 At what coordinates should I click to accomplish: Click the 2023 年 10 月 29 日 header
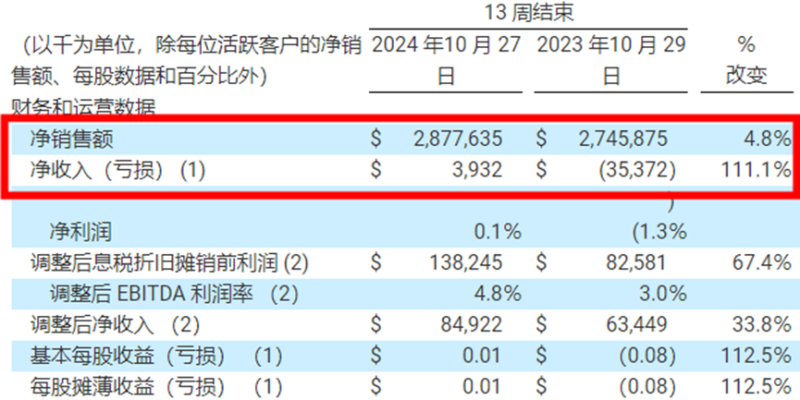click(x=612, y=60)
